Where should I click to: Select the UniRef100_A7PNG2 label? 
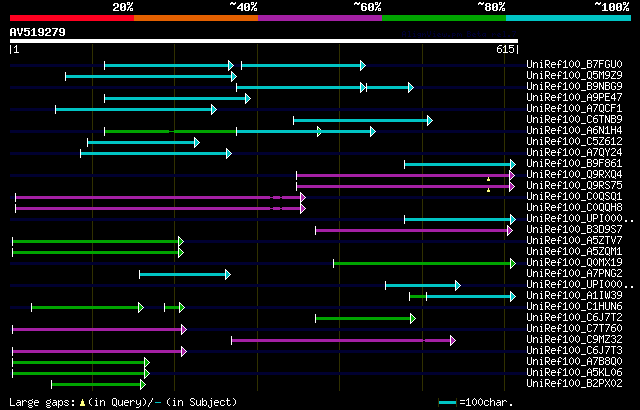pyautogui.click(x=574, y=274)
